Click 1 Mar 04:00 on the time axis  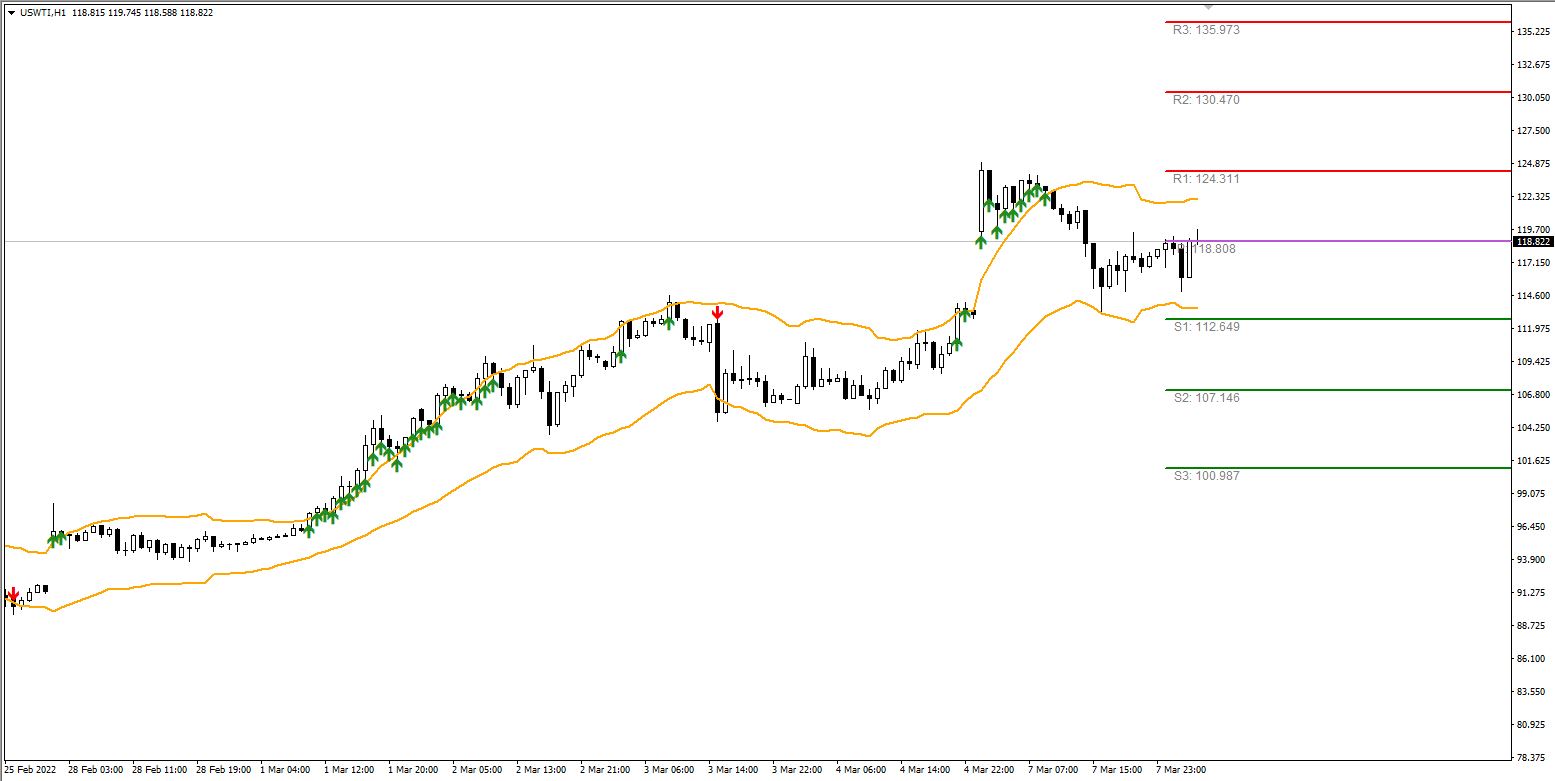(285, 770)
